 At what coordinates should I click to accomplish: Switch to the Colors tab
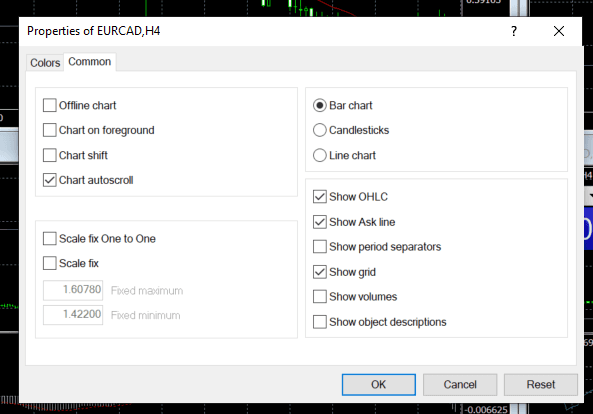point(45,63)
